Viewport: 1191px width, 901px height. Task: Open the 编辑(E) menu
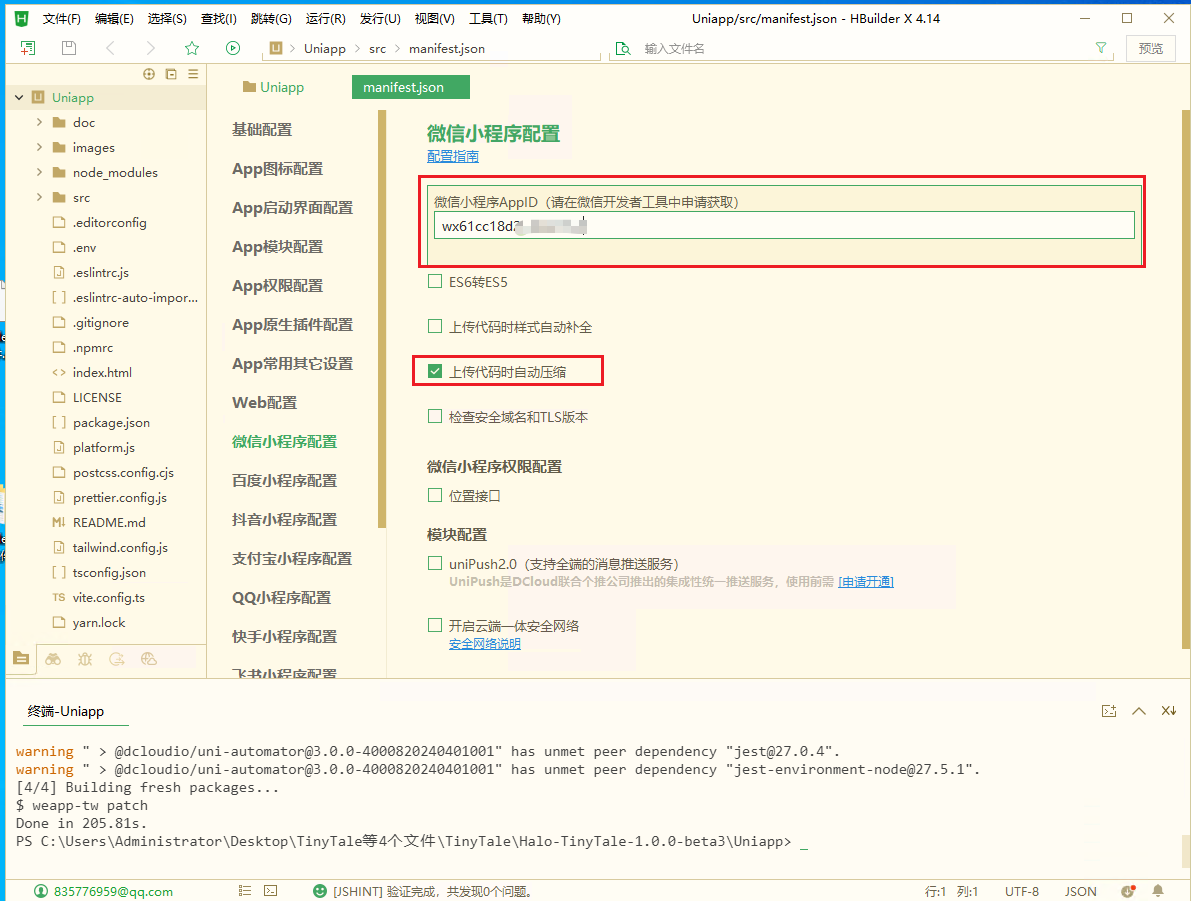click(114, 19)
